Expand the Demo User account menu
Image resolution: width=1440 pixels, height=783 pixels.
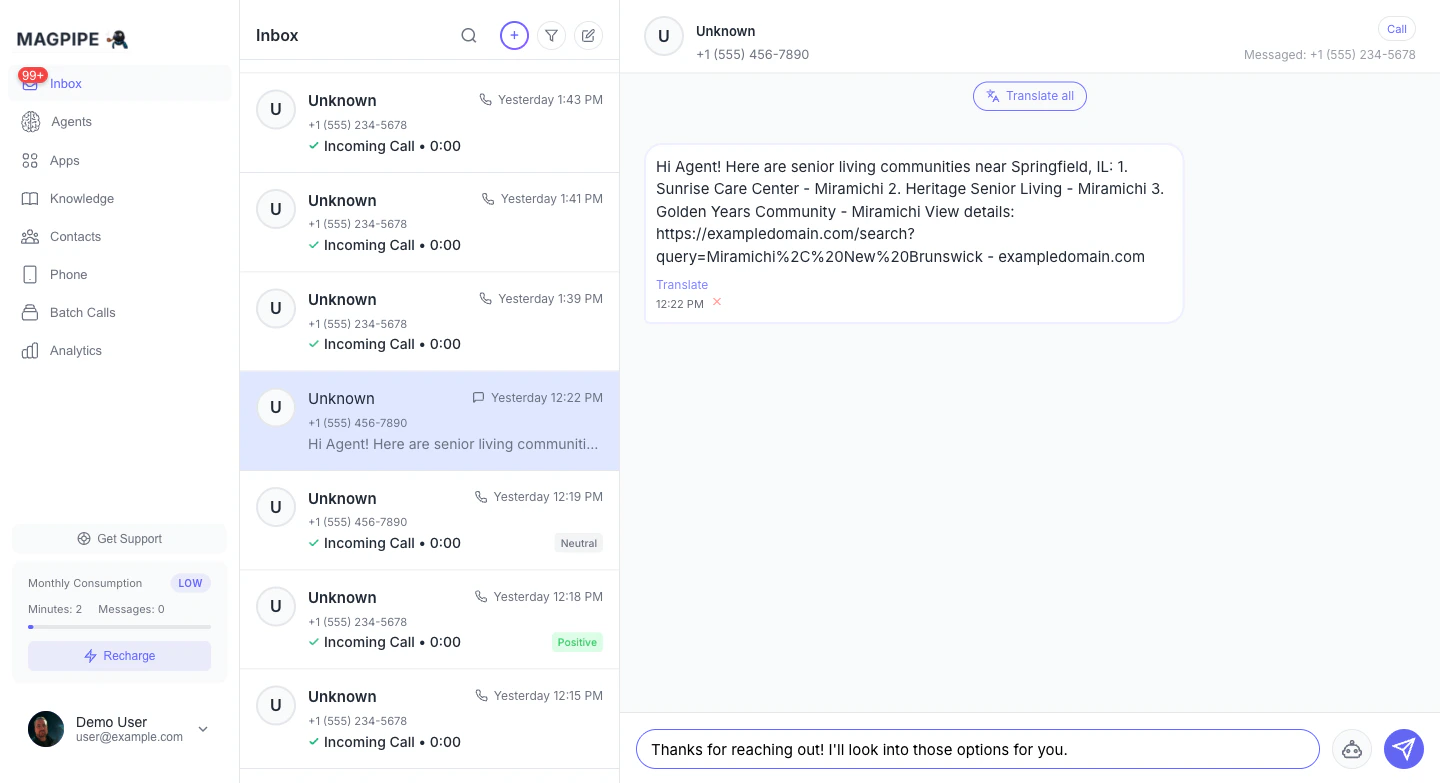tap(203, 729)
